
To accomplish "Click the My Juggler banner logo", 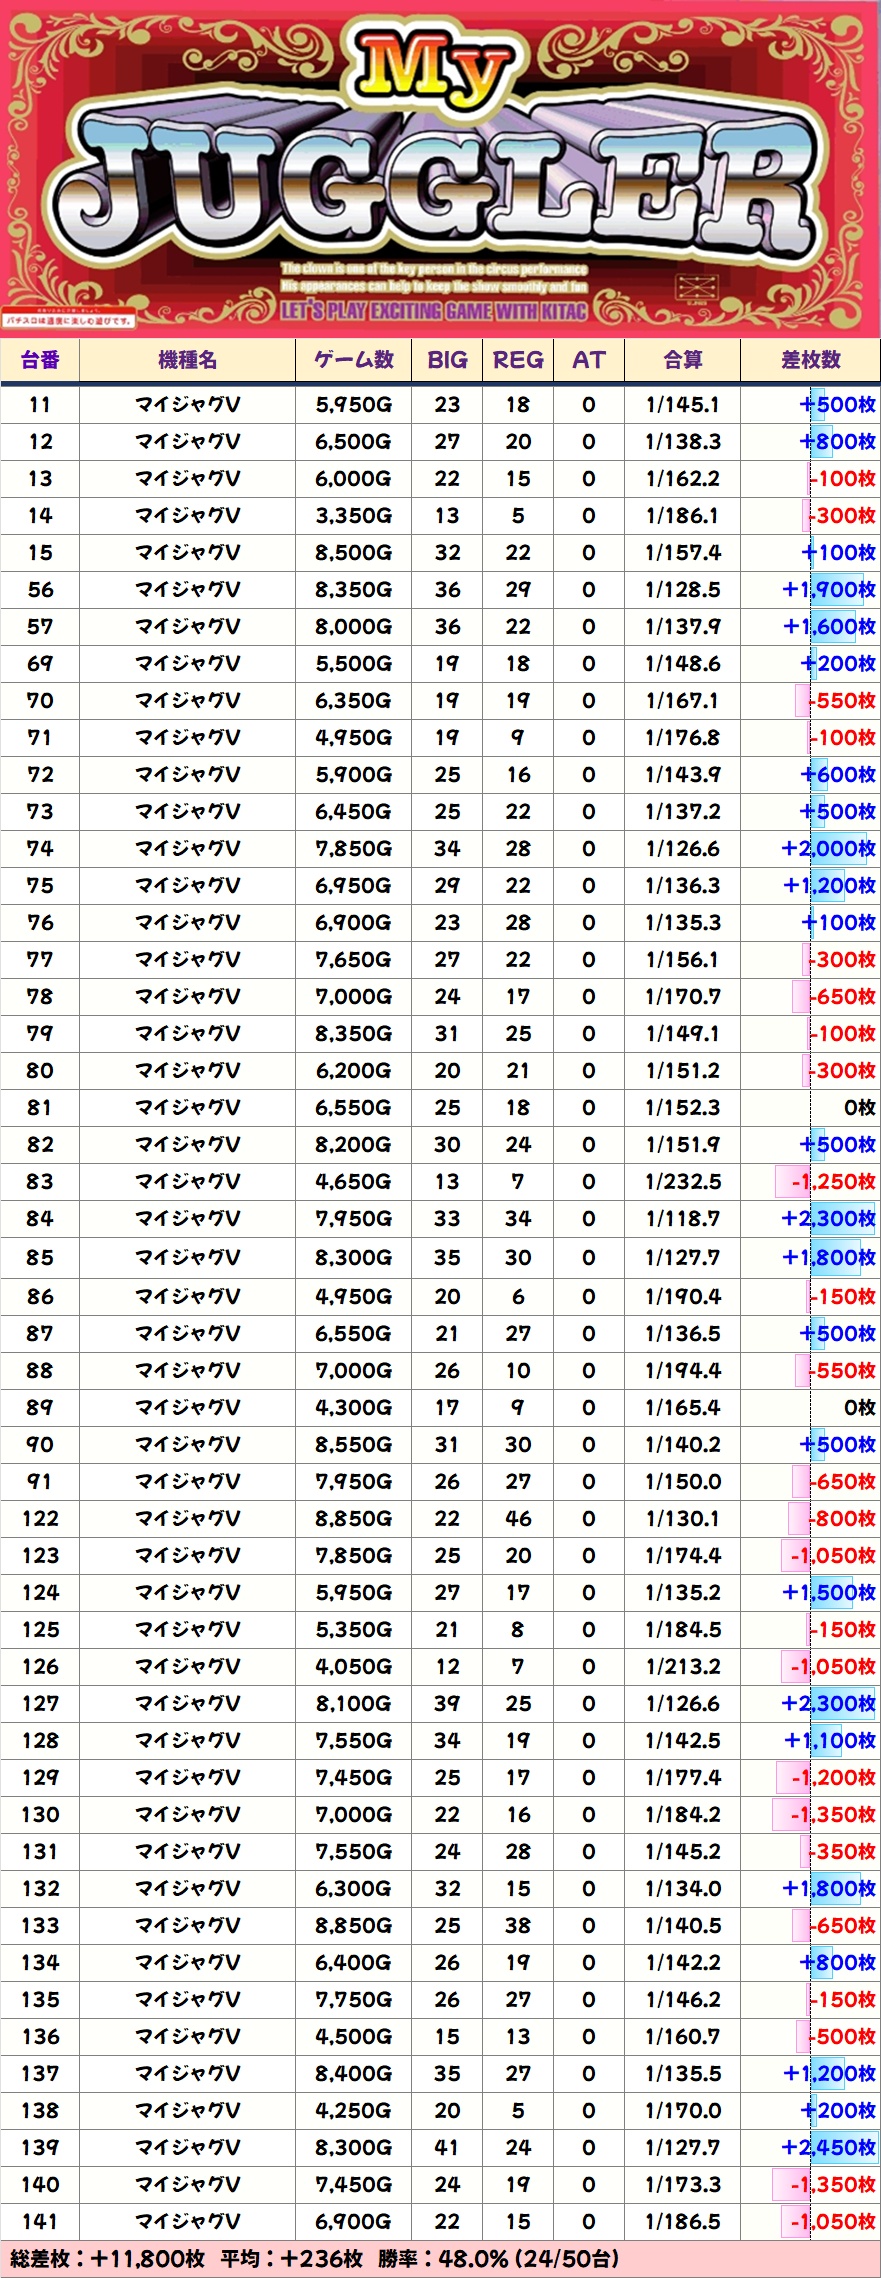I will click(x=440, y=170).
